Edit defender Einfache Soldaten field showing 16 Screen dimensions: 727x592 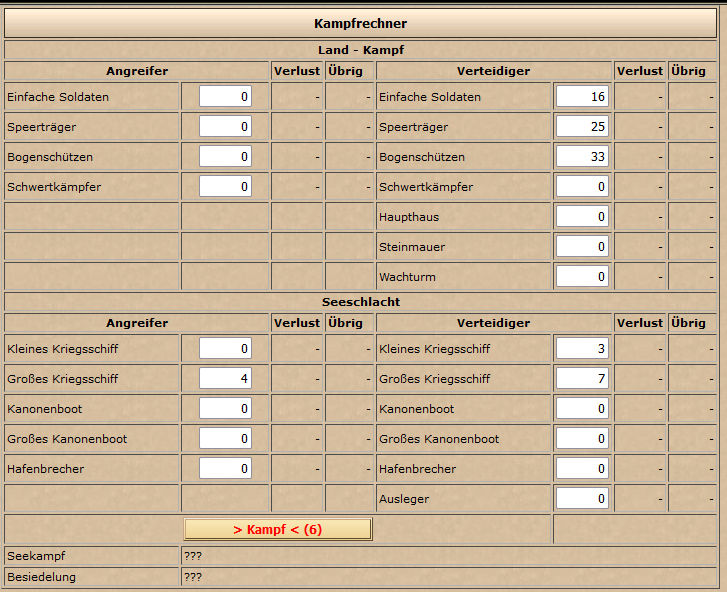(x=582, y=97)
